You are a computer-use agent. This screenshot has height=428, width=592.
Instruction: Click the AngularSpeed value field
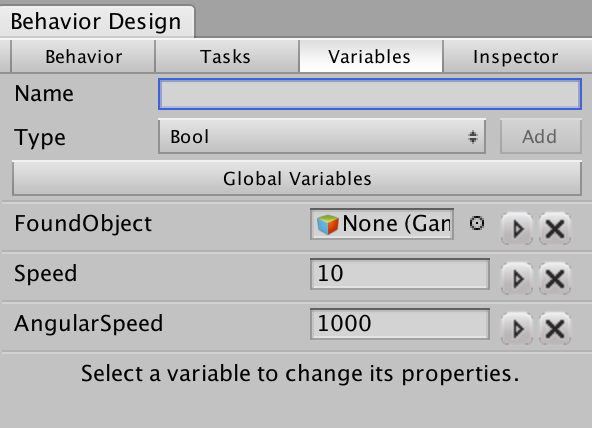coord(400,324)
